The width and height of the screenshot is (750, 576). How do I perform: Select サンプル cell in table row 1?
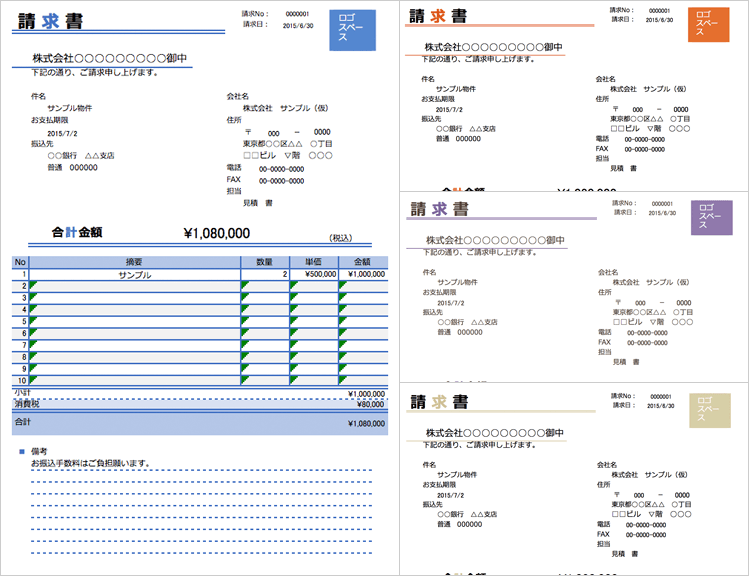pos(134,275)
